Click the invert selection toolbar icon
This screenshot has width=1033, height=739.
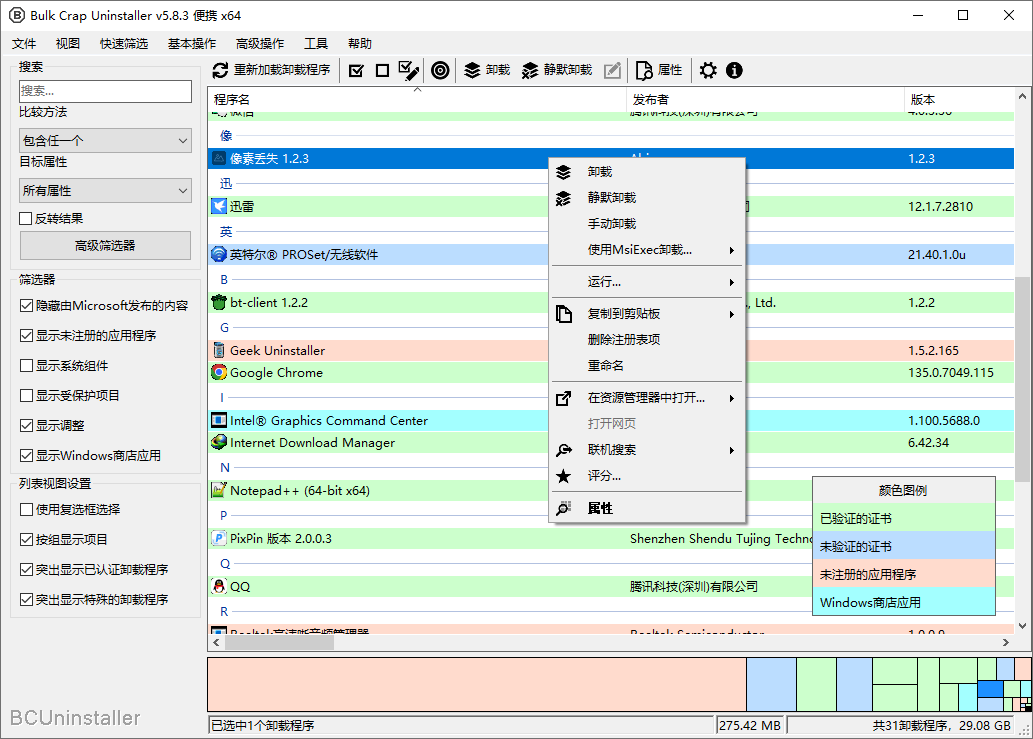(408, 70)
